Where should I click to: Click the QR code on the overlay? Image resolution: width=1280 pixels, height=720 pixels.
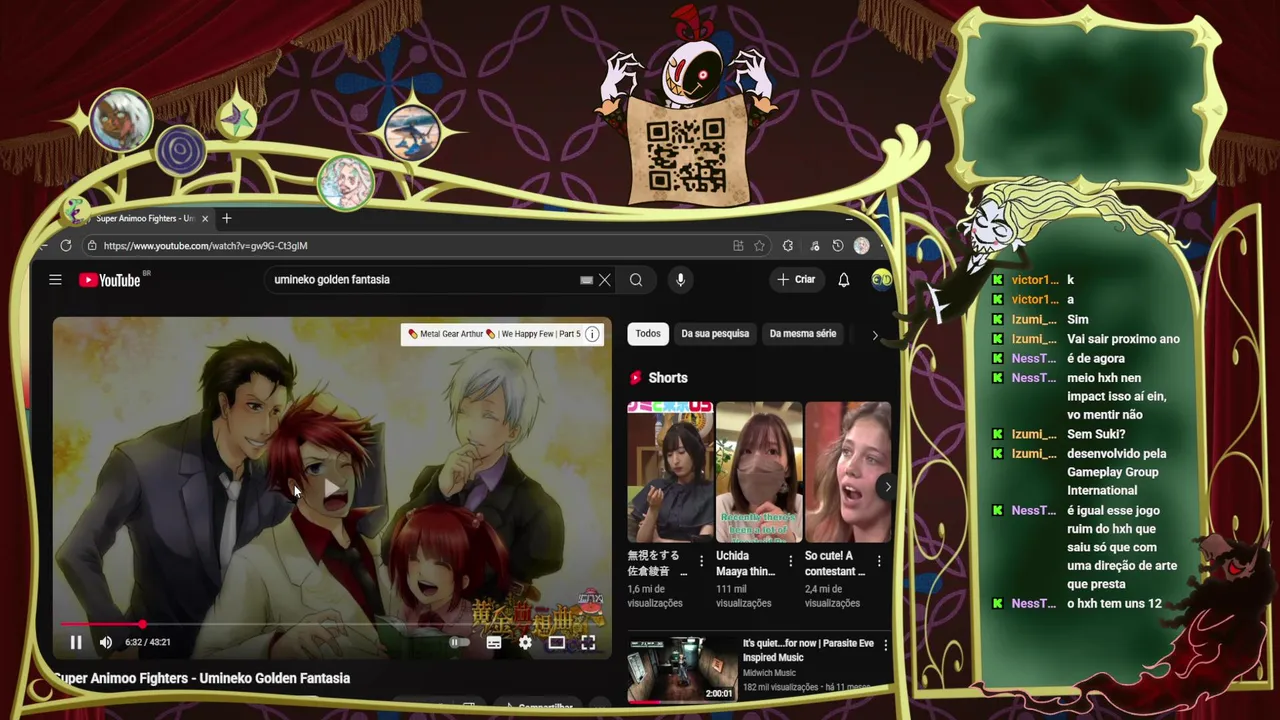(686, 155)
